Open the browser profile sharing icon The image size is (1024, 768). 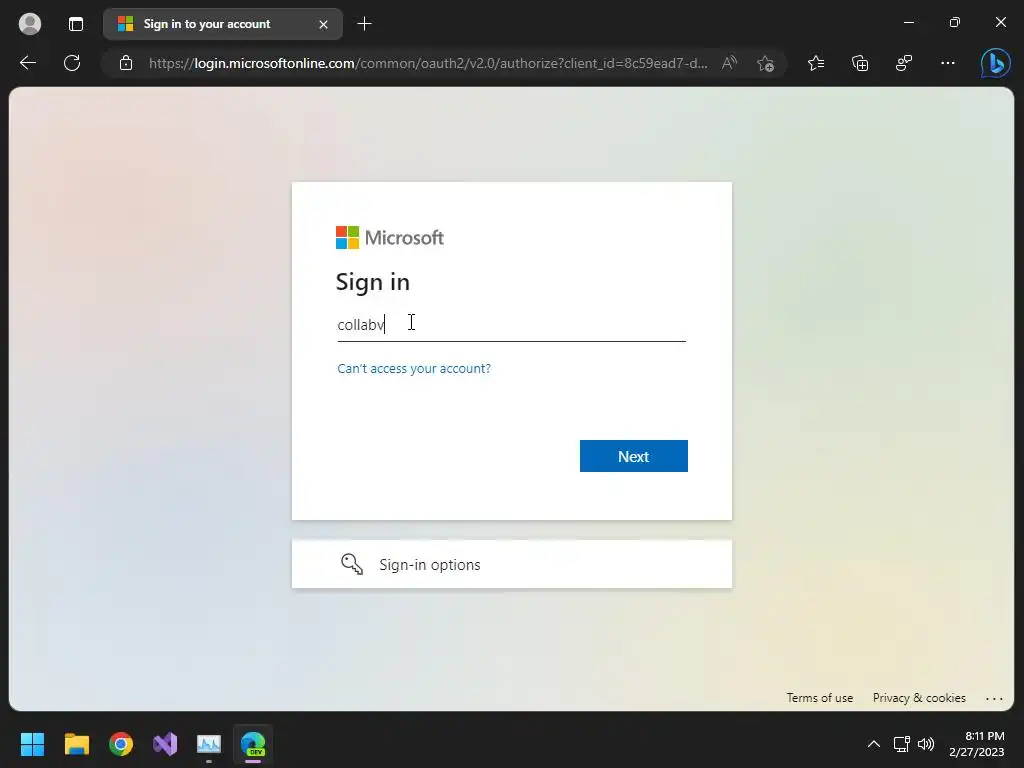904,63
